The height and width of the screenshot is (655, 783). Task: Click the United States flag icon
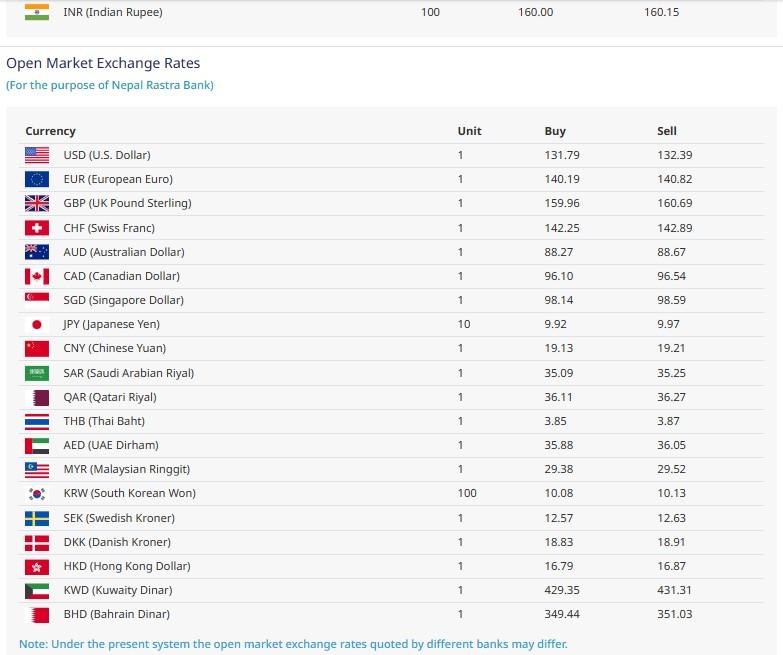[37, 155]
